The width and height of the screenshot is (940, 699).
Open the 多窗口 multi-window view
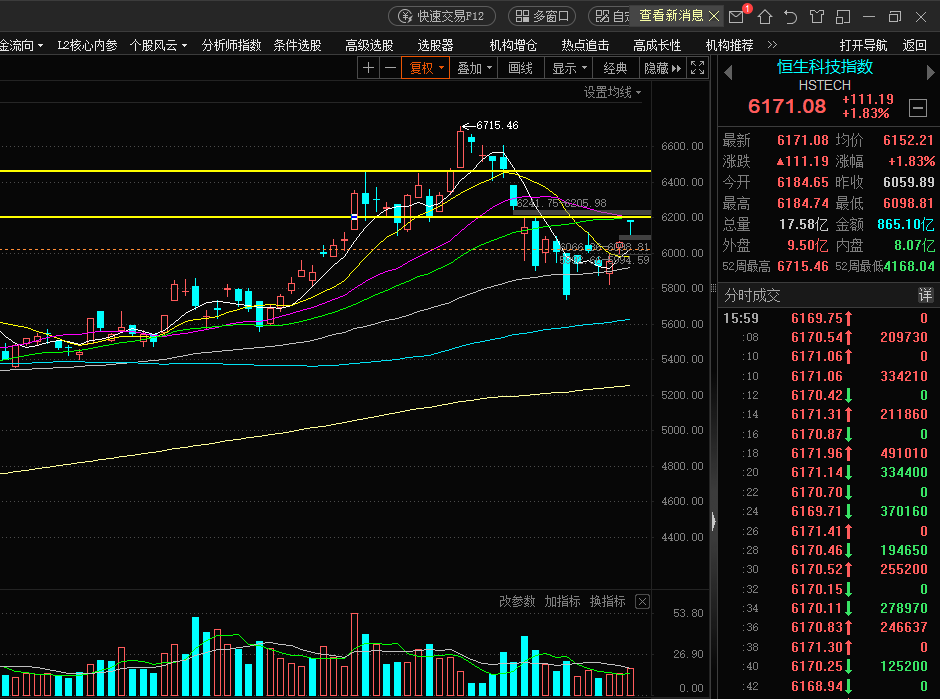(542, 16)
